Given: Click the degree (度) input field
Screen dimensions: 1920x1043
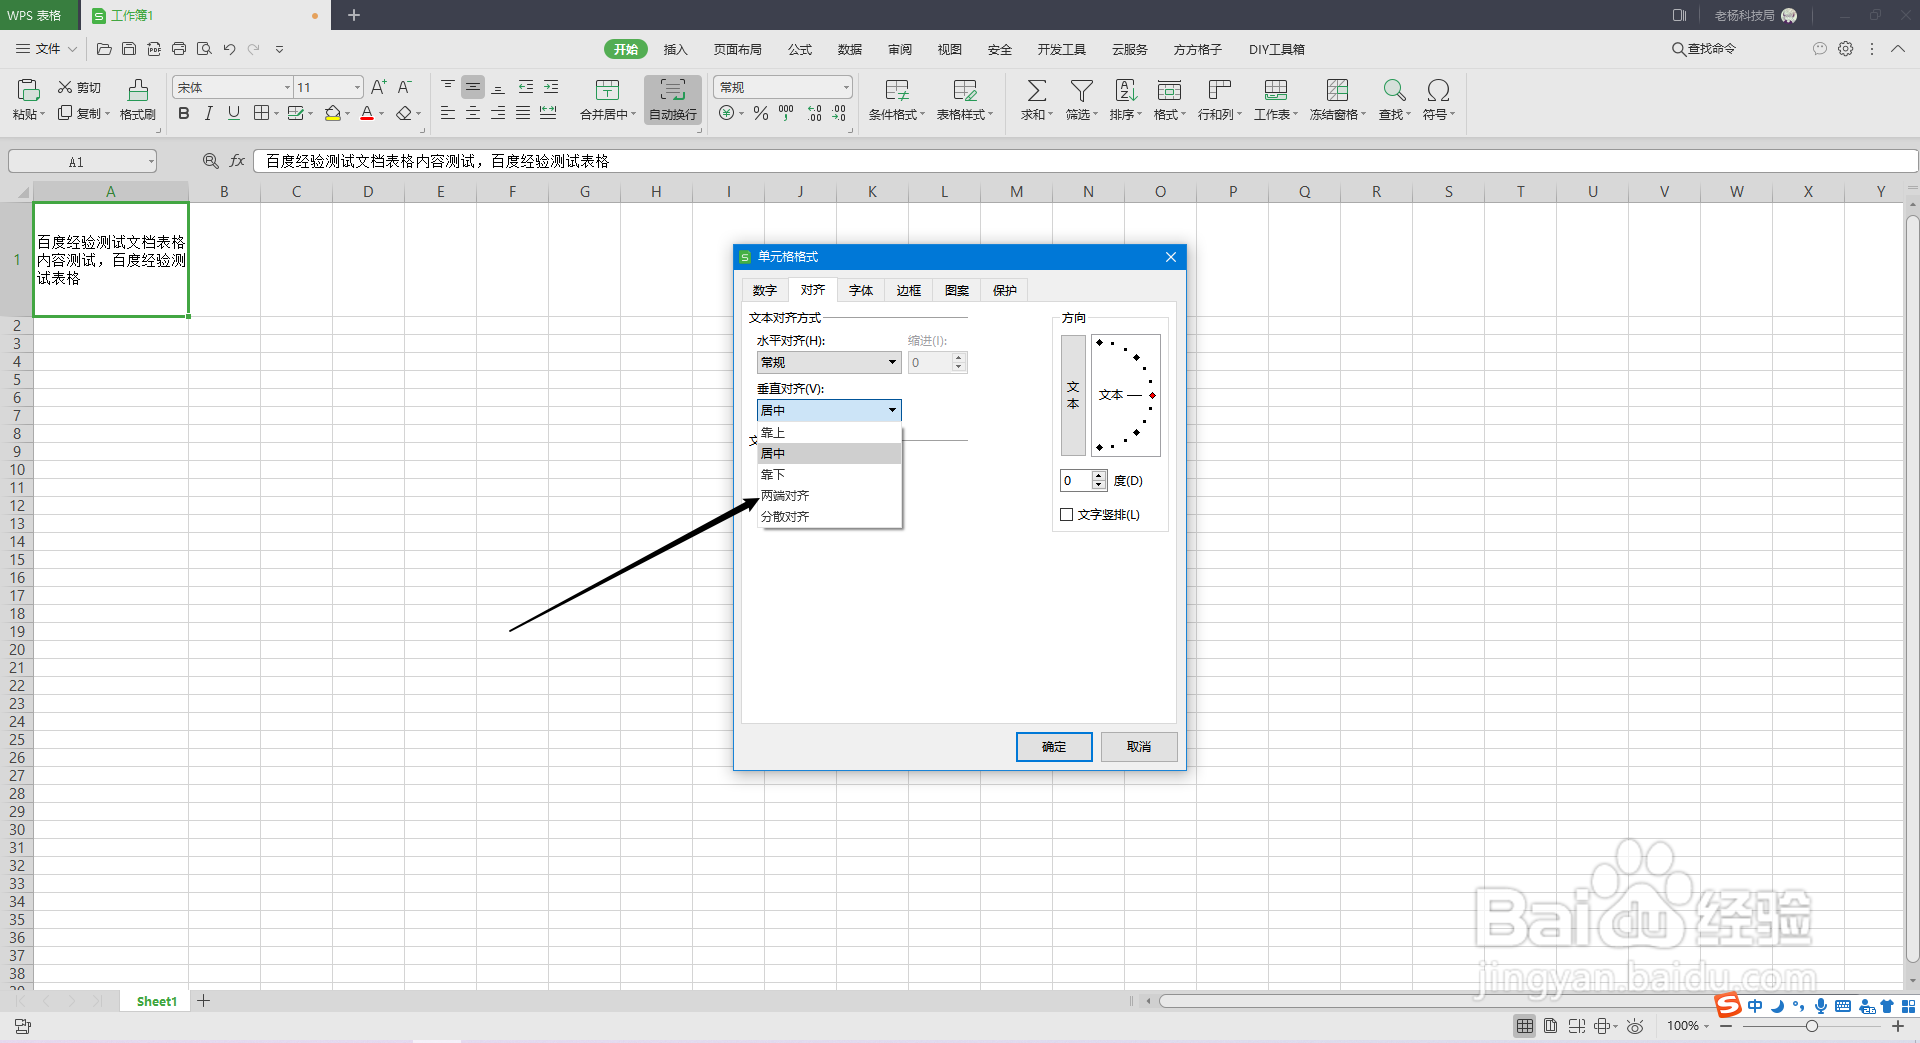Looking at the screenshot, I should pos(1076,481).
